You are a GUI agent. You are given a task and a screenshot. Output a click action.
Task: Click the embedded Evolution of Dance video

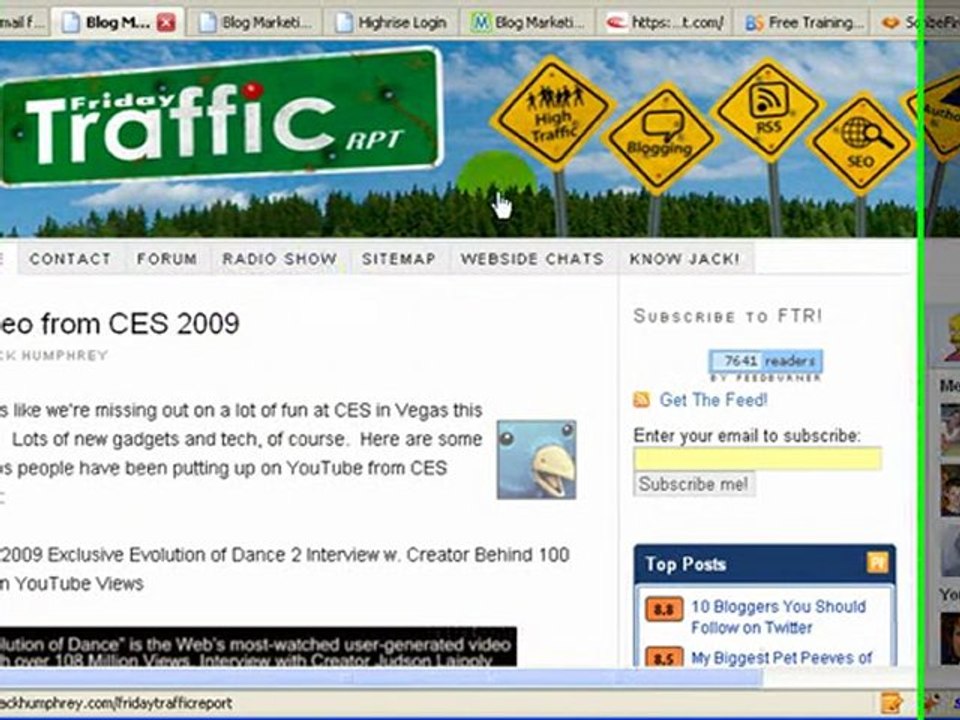click(258, 647)
